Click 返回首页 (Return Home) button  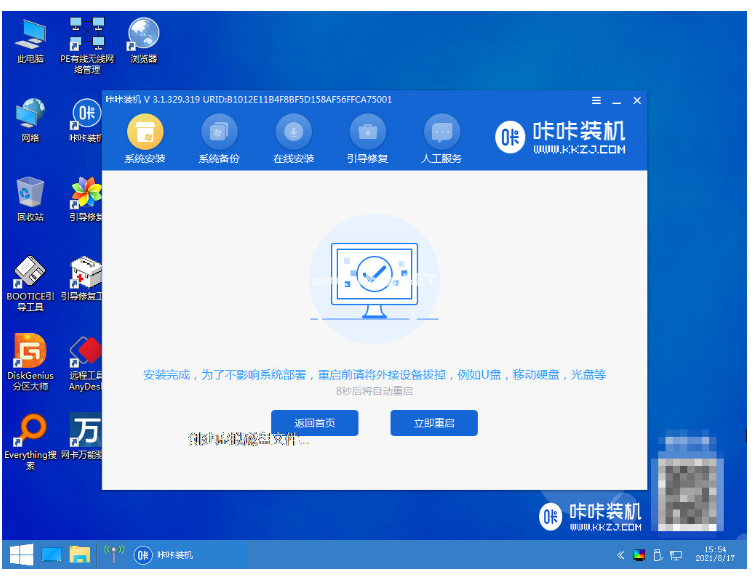click(315, 423)
